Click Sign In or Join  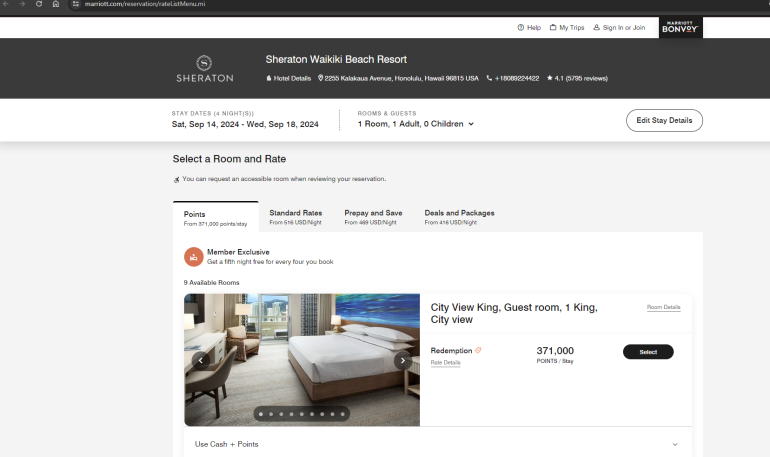[619, 28]
